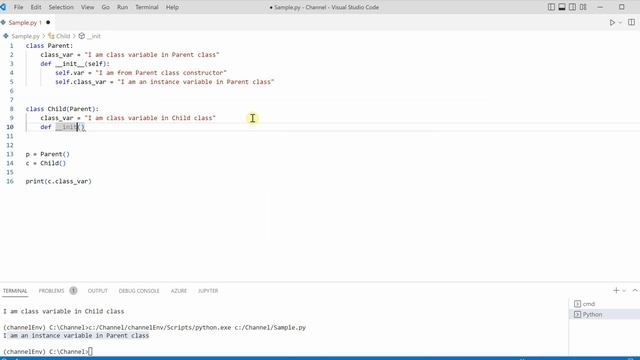The width and height of the screenshot is (640, 360).
Task: Open the new terminal launch profile dropdown
Action: (x=624, y=291)
